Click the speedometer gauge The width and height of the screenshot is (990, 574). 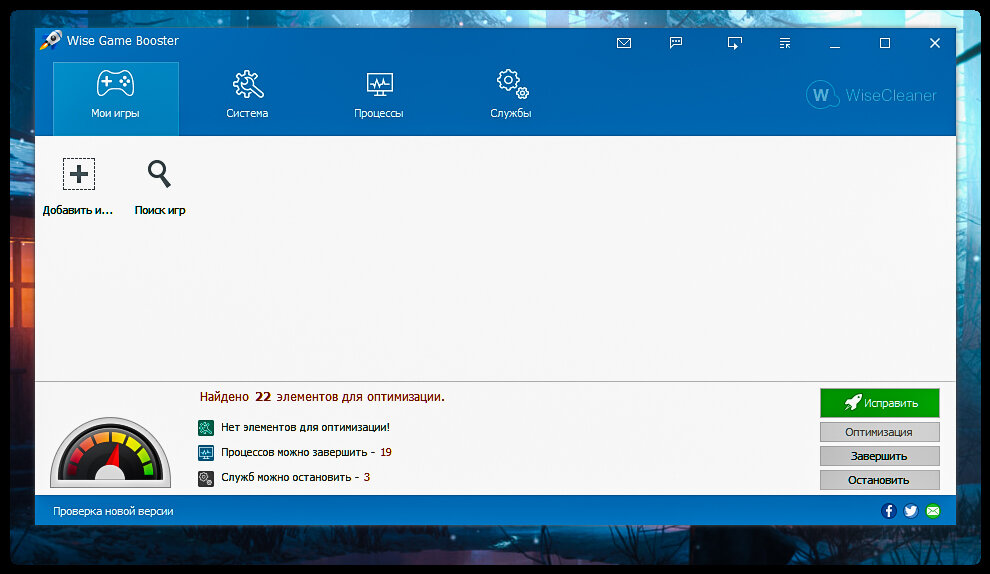(110, 452)
